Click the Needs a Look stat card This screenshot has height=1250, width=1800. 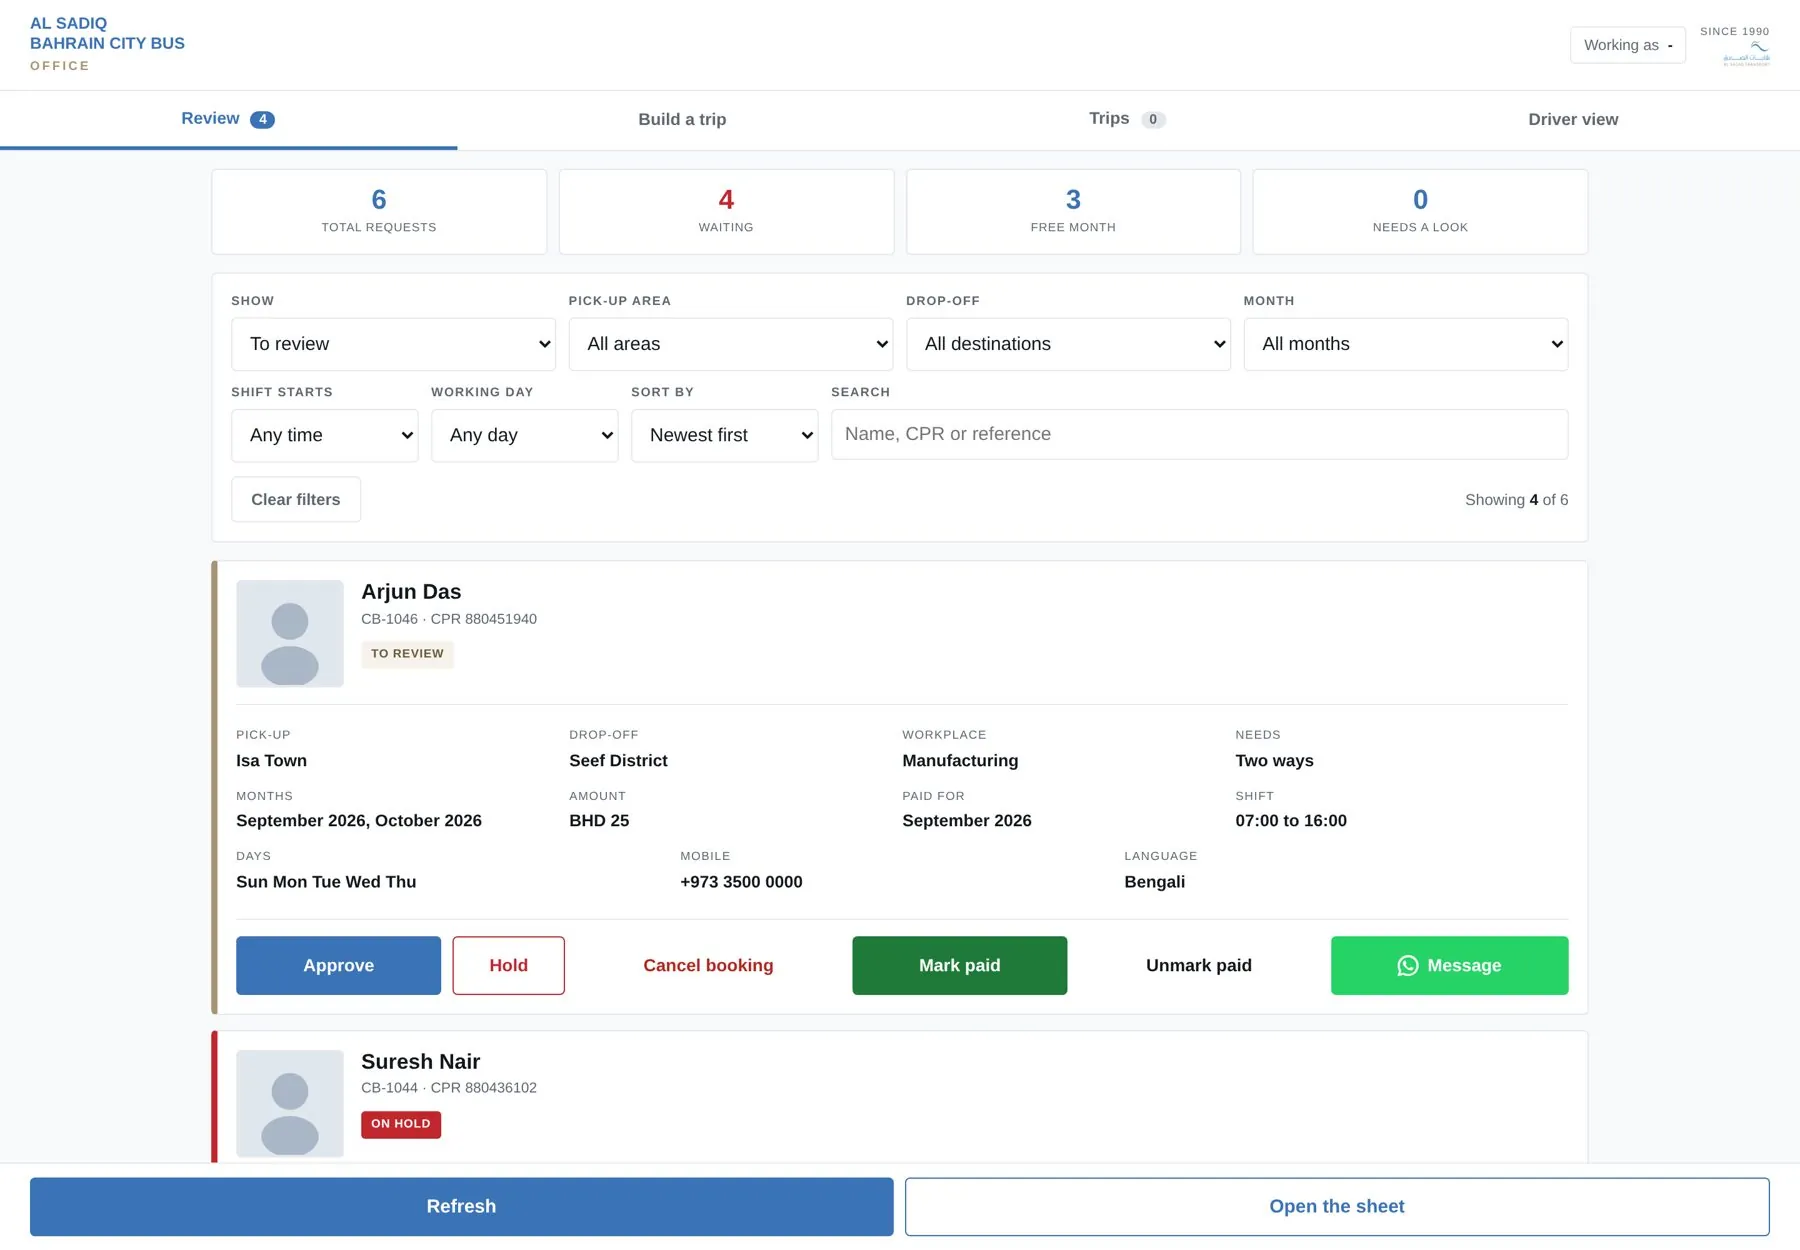click(1420, 211)
